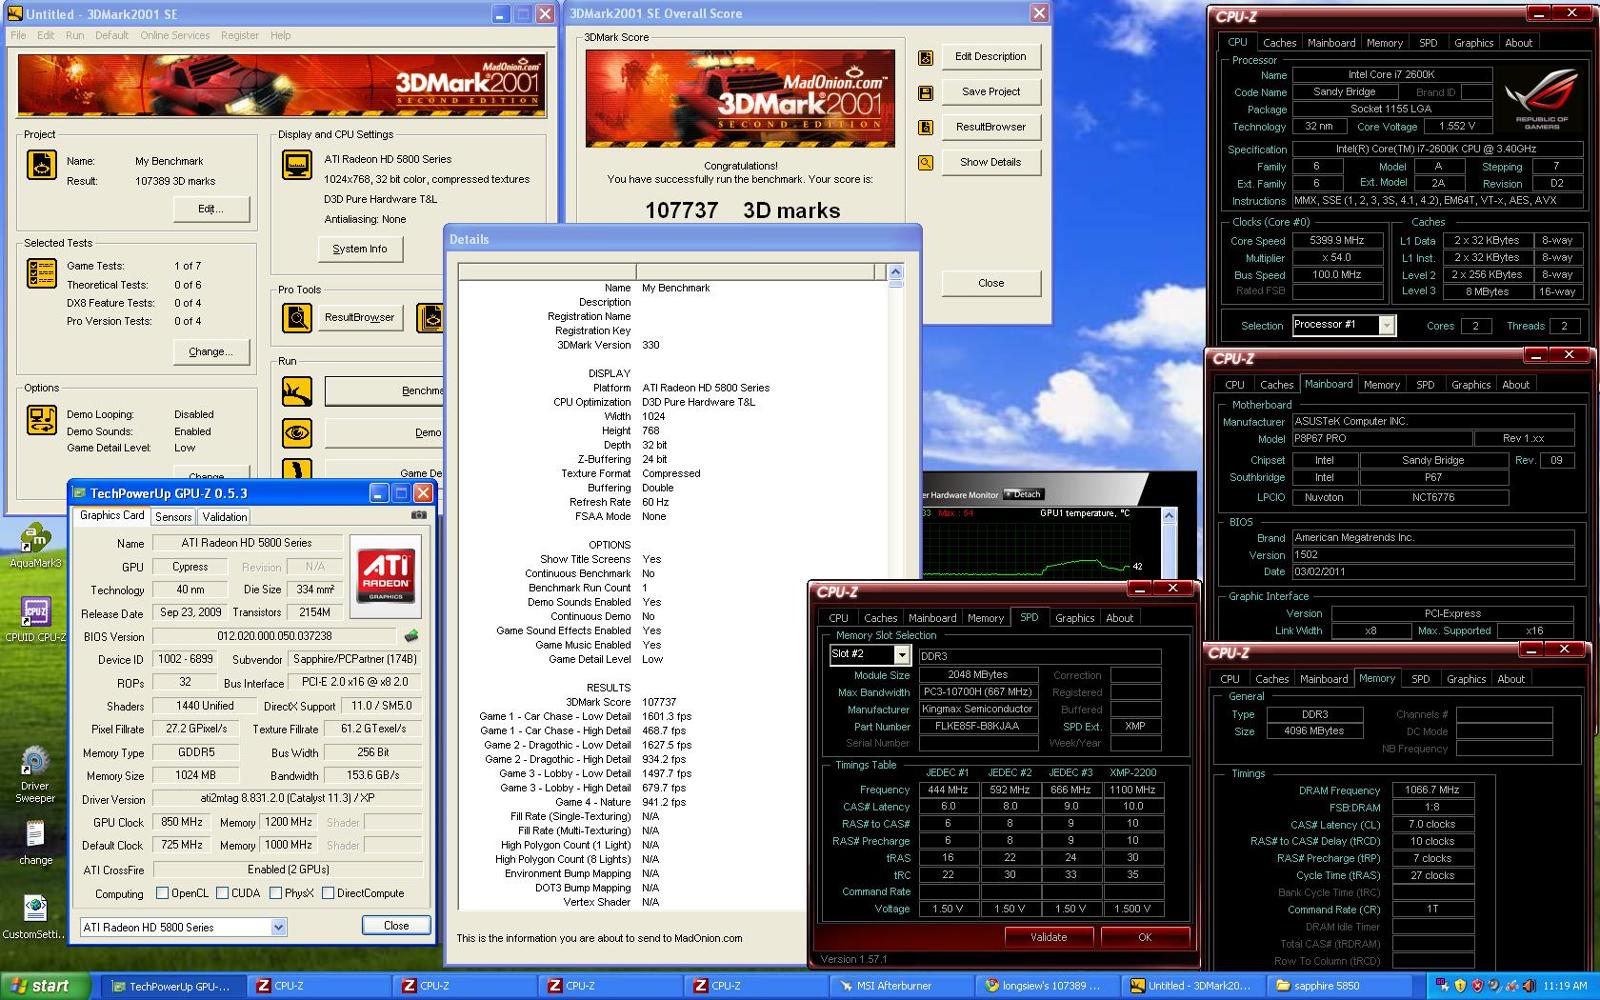Click the Edit Description icon in score window

(x=926, y=58)
